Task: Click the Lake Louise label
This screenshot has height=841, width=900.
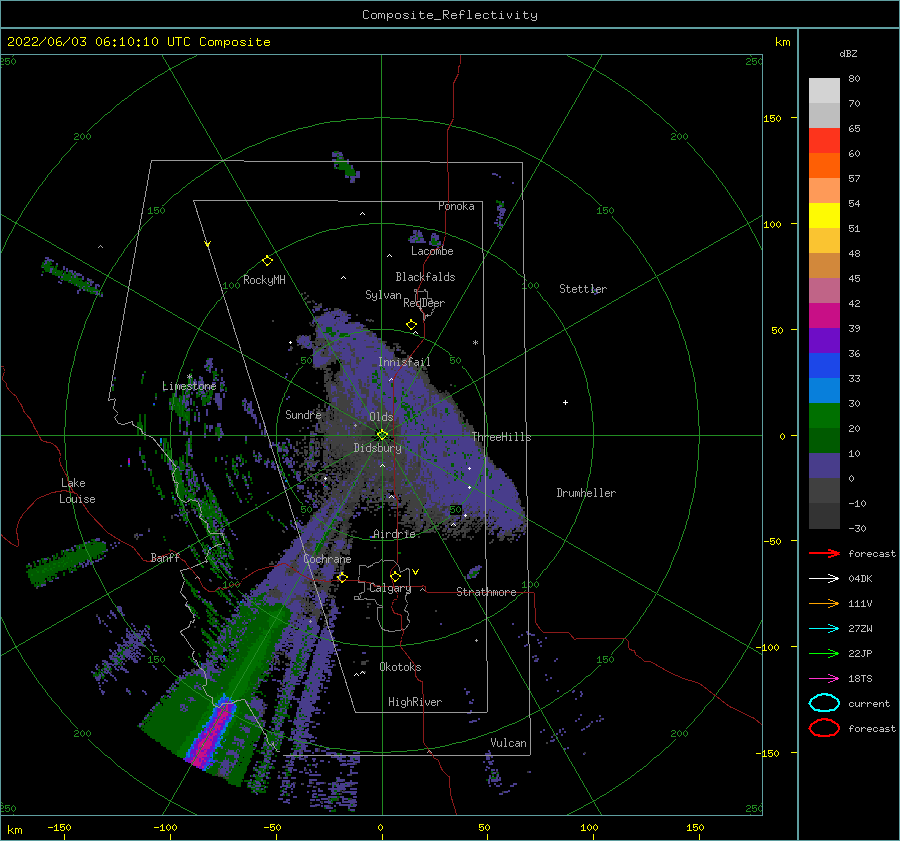Action: (77, 491)
